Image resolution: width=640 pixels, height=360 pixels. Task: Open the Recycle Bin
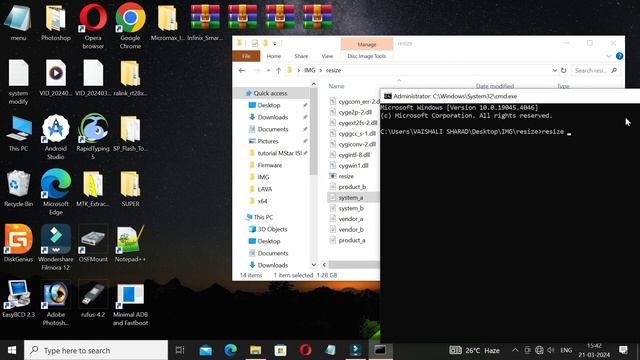pos(18,189)
